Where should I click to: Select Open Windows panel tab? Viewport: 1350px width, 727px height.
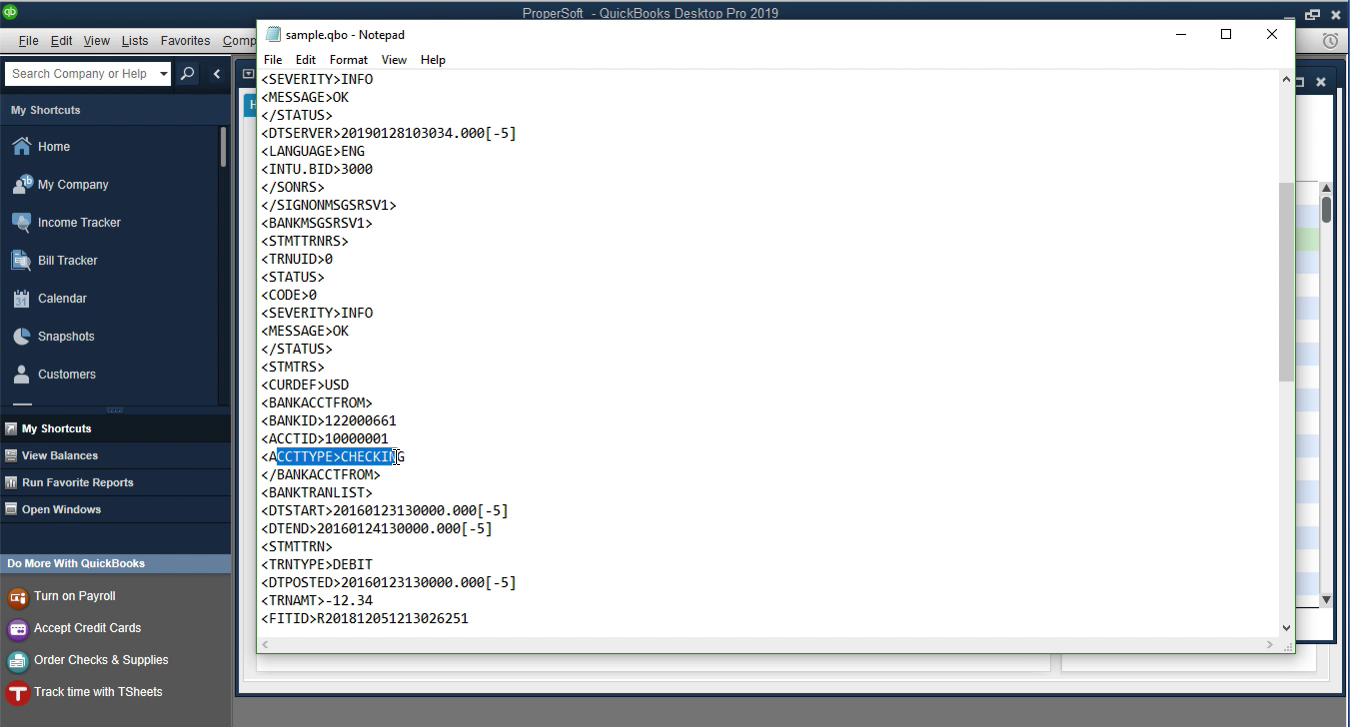pos(116,509)
